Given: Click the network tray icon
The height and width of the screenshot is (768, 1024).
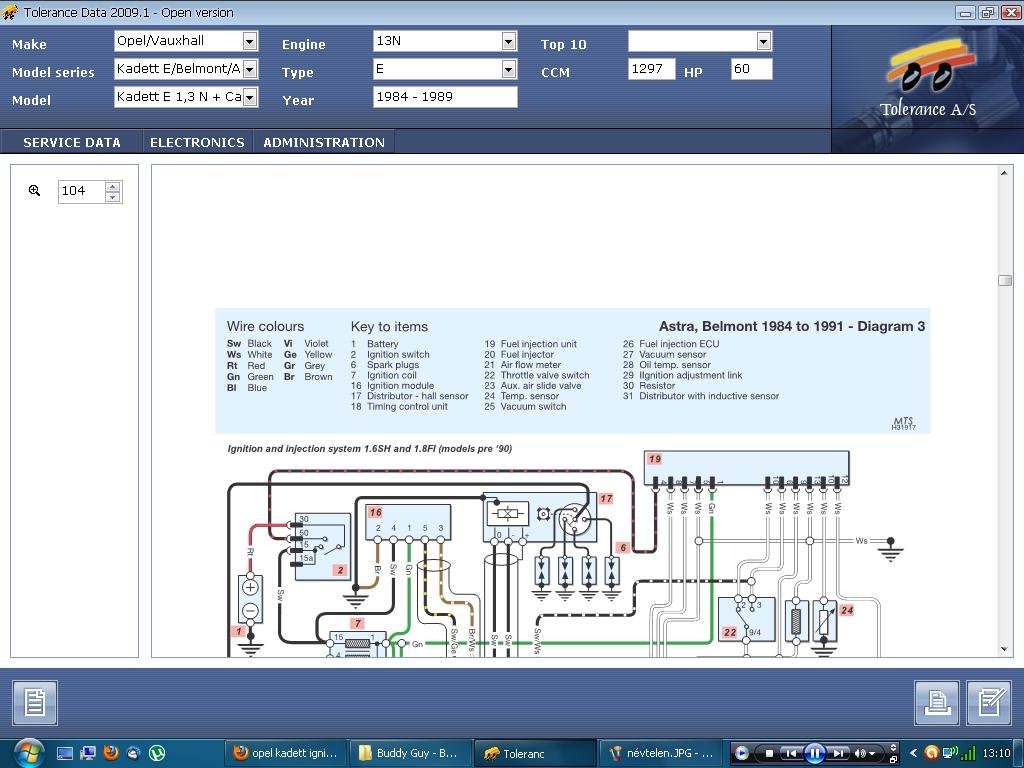Looking at the screenshot, I should tap(950, 753).
